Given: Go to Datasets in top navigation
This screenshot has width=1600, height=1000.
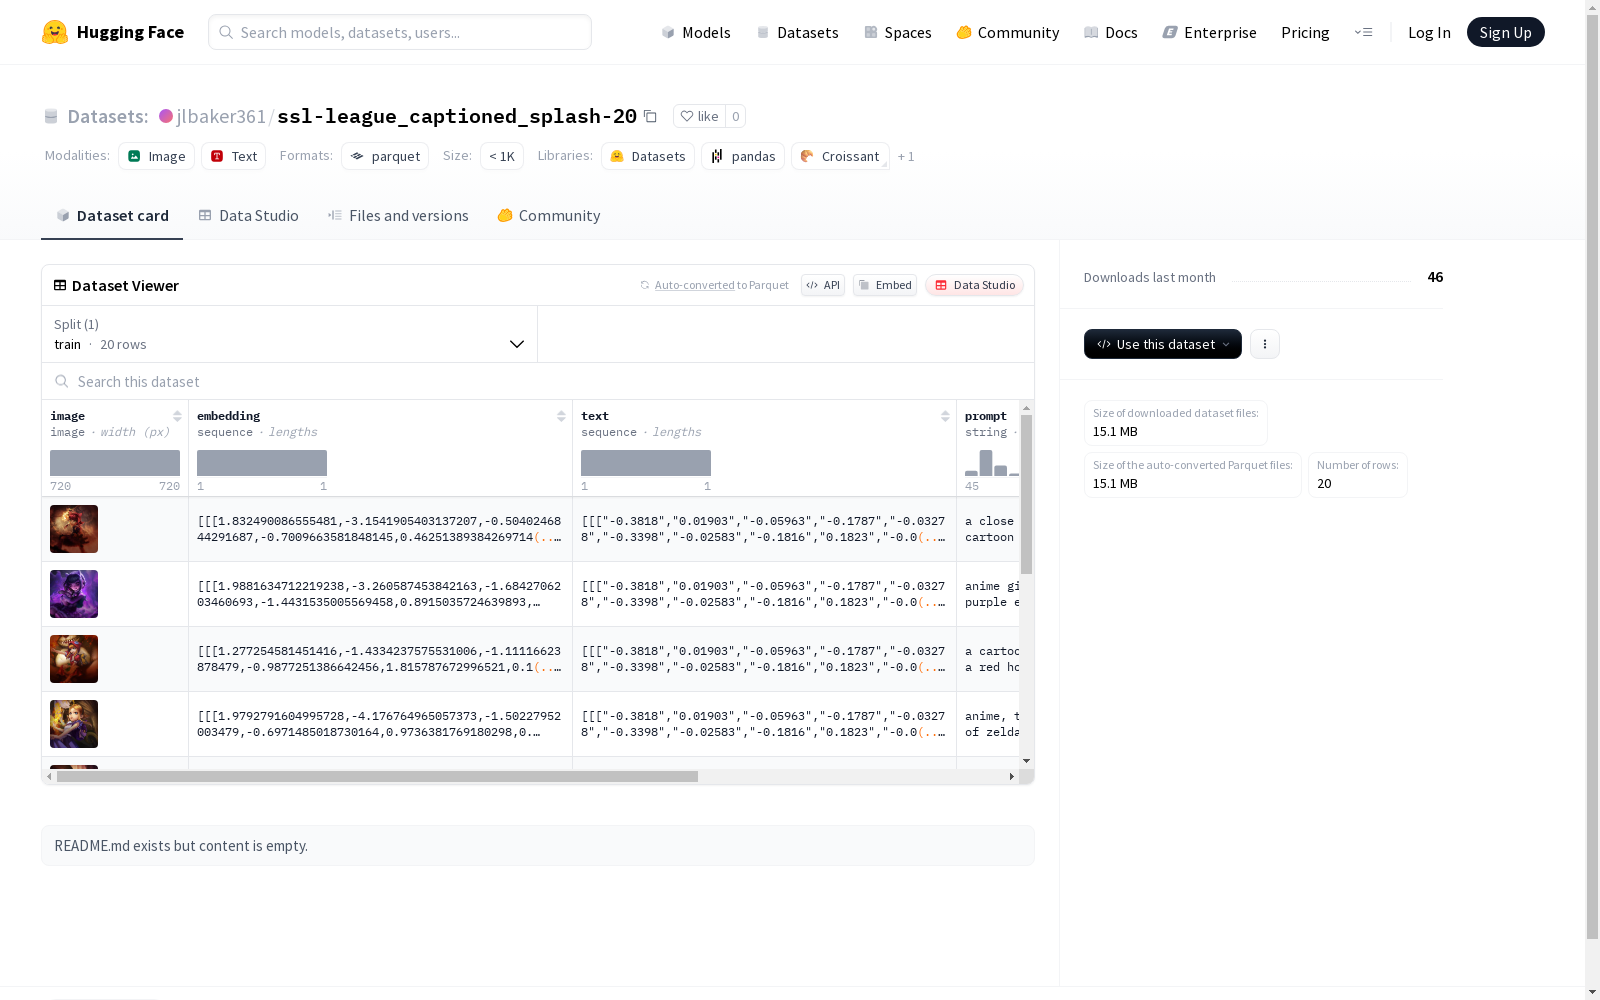Looking at the screenshot, I should pyautogui.click(x=797, y=32).
